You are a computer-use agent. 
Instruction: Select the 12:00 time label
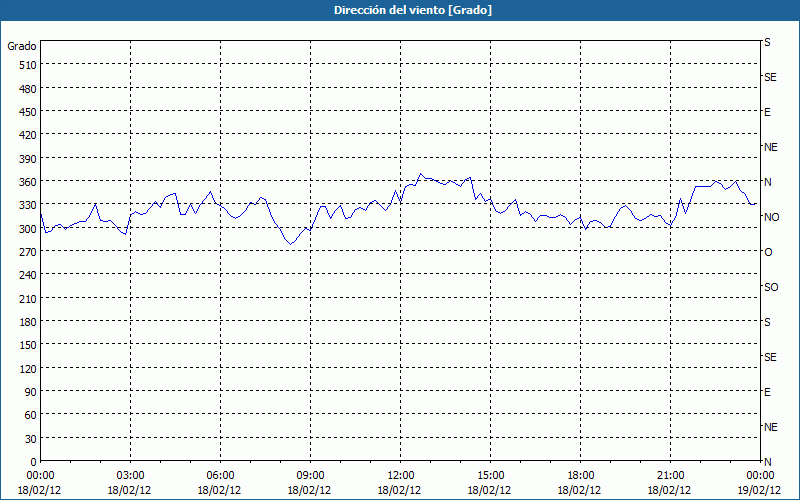pyautogui.click(x=401, y=476)
